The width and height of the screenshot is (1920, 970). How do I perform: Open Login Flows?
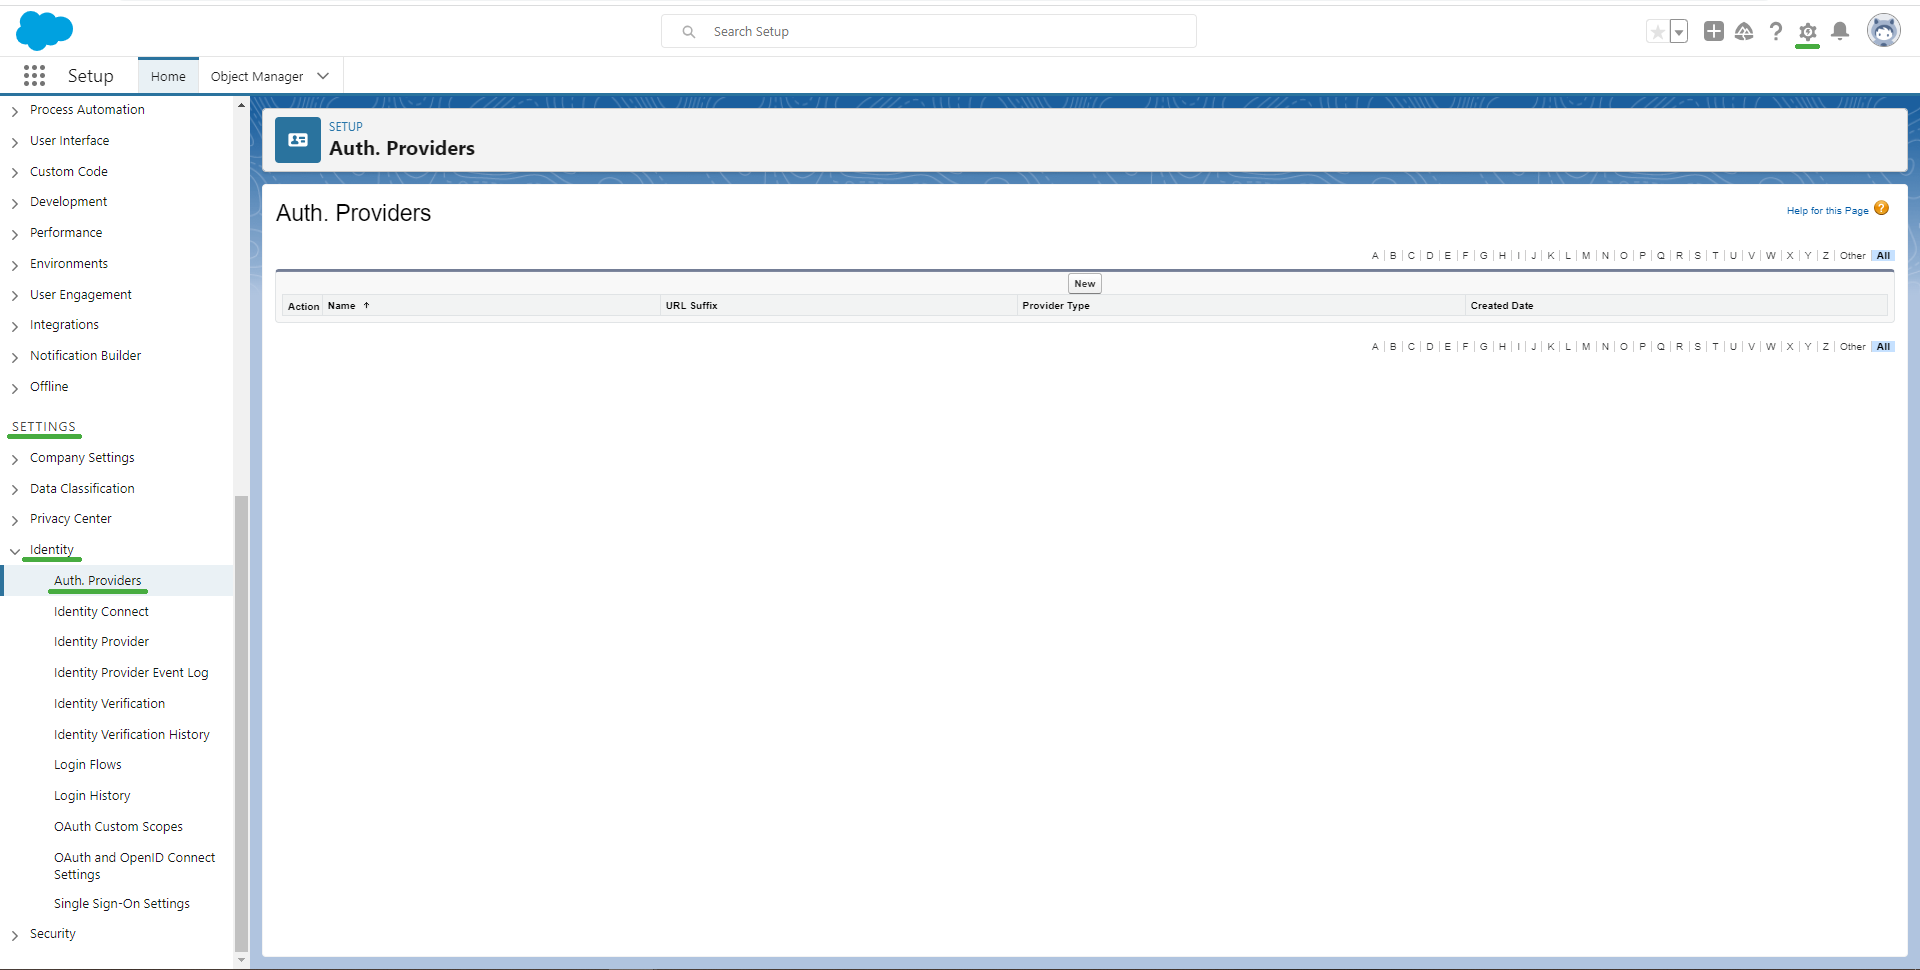(88, 765)
